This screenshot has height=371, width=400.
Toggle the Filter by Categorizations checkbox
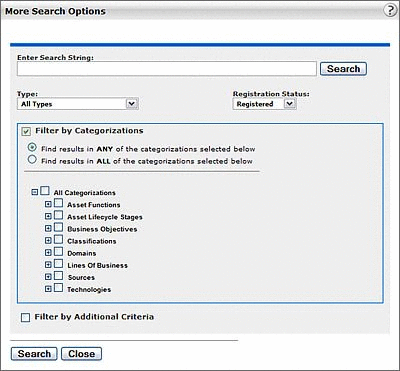click(x=26, y=131)
